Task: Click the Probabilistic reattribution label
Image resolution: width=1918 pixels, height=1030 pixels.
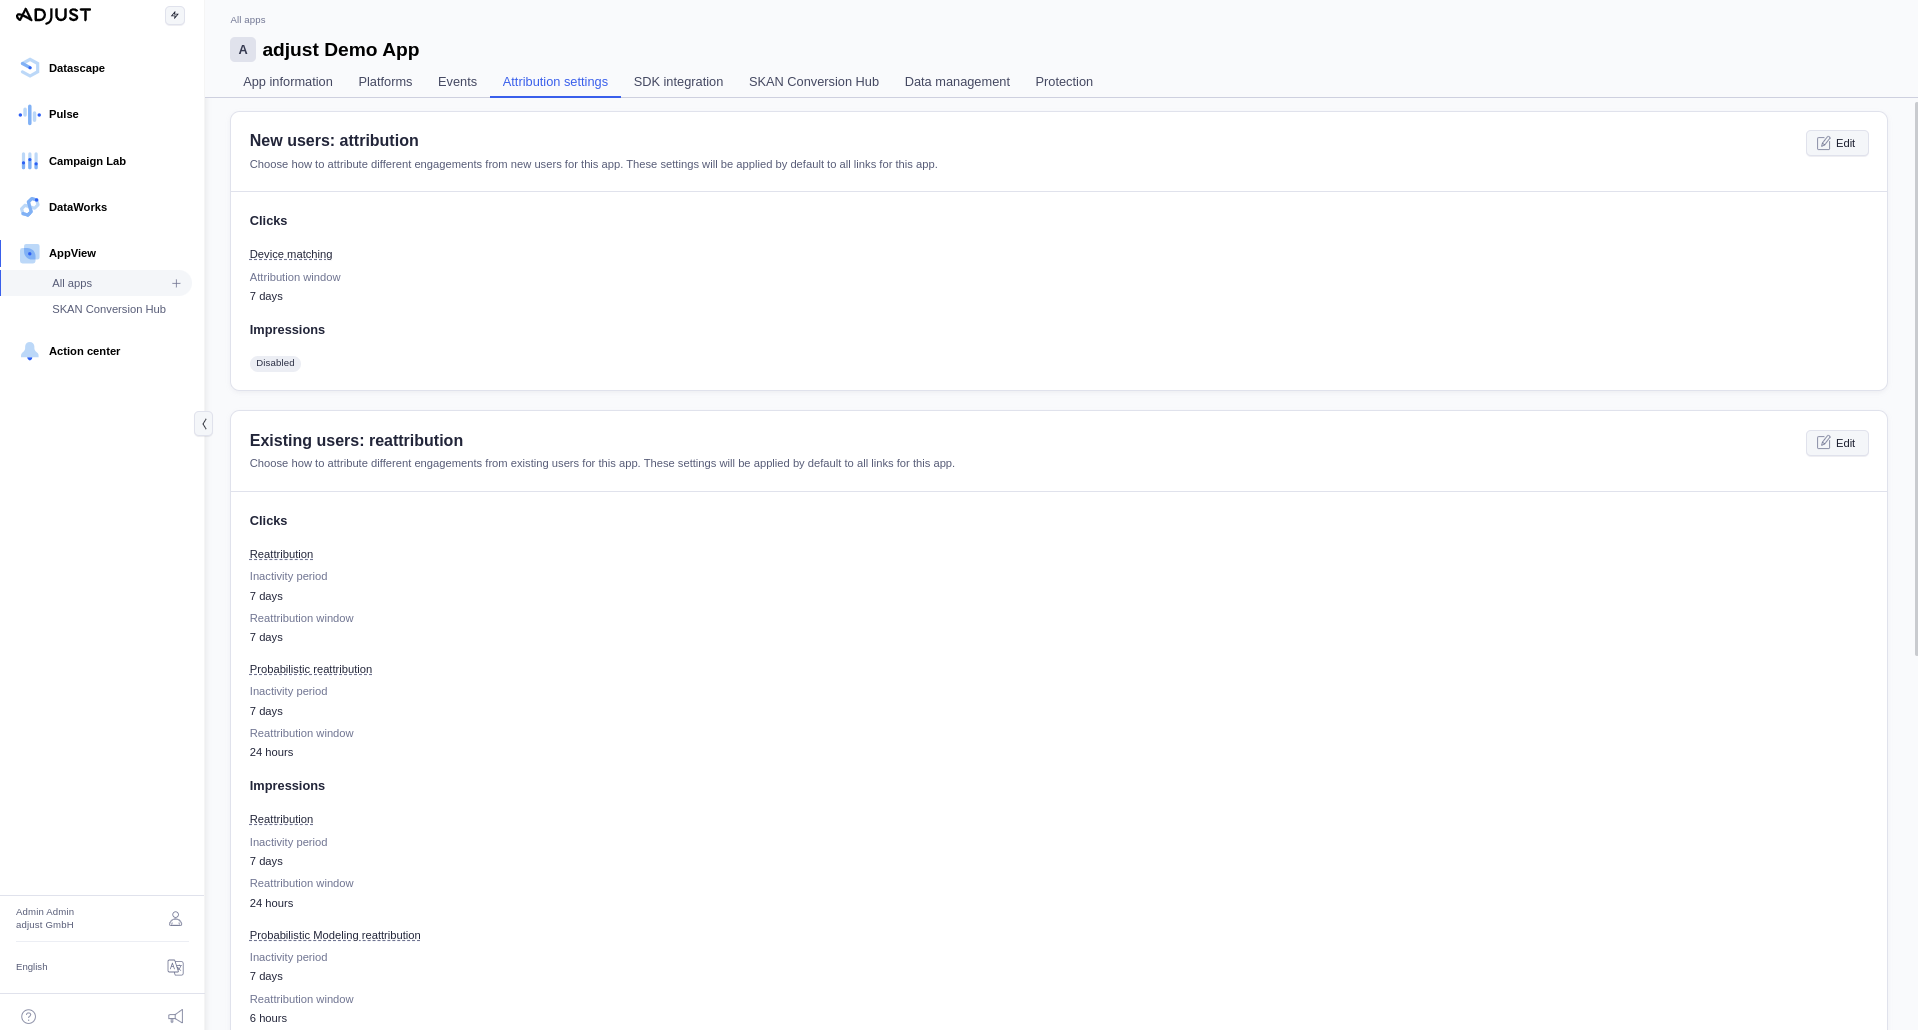Action: tap(311, 669)
